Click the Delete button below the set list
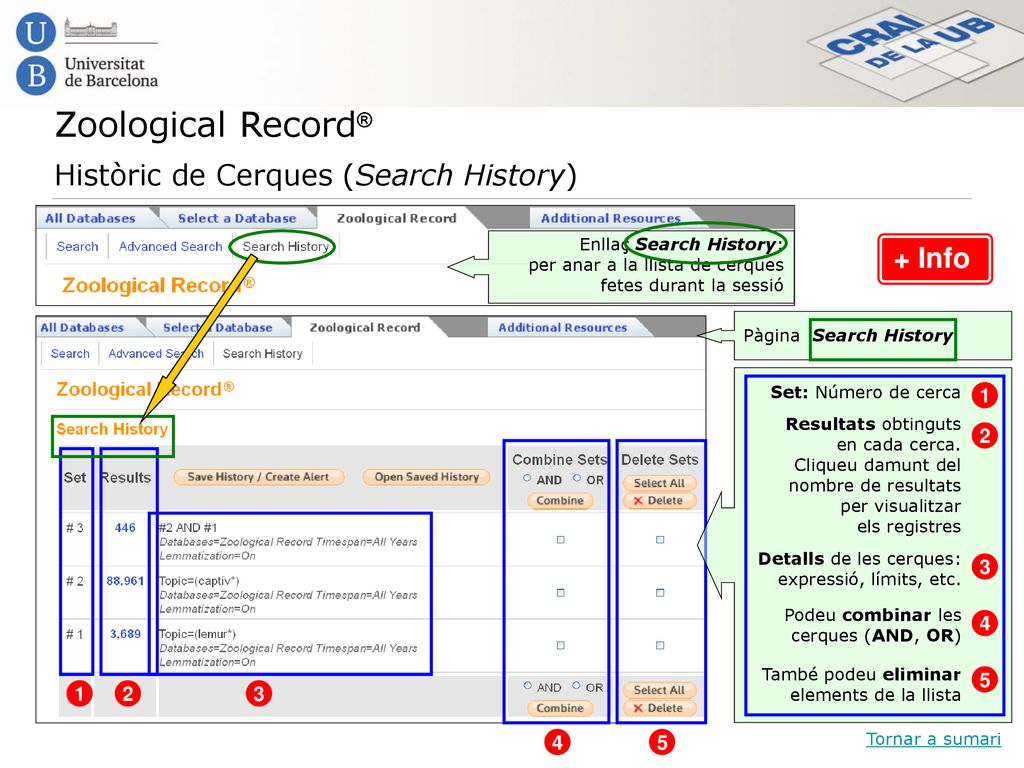 pyautogui.click(x=659, y=708)
